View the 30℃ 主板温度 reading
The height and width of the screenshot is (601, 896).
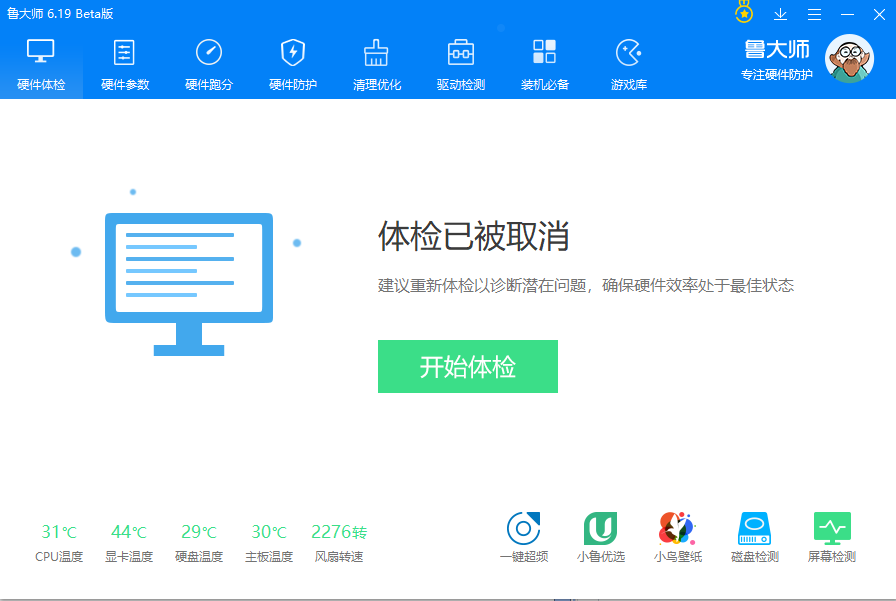pyautogui.click(x=269, y=543)
